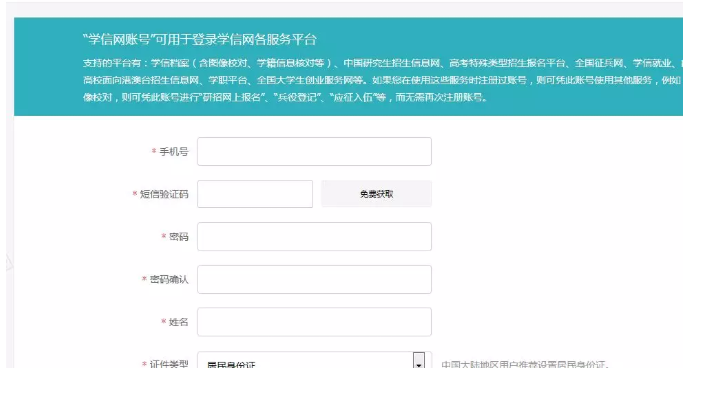Focus the 短信验证码 SMS code input box

(255, 194)
